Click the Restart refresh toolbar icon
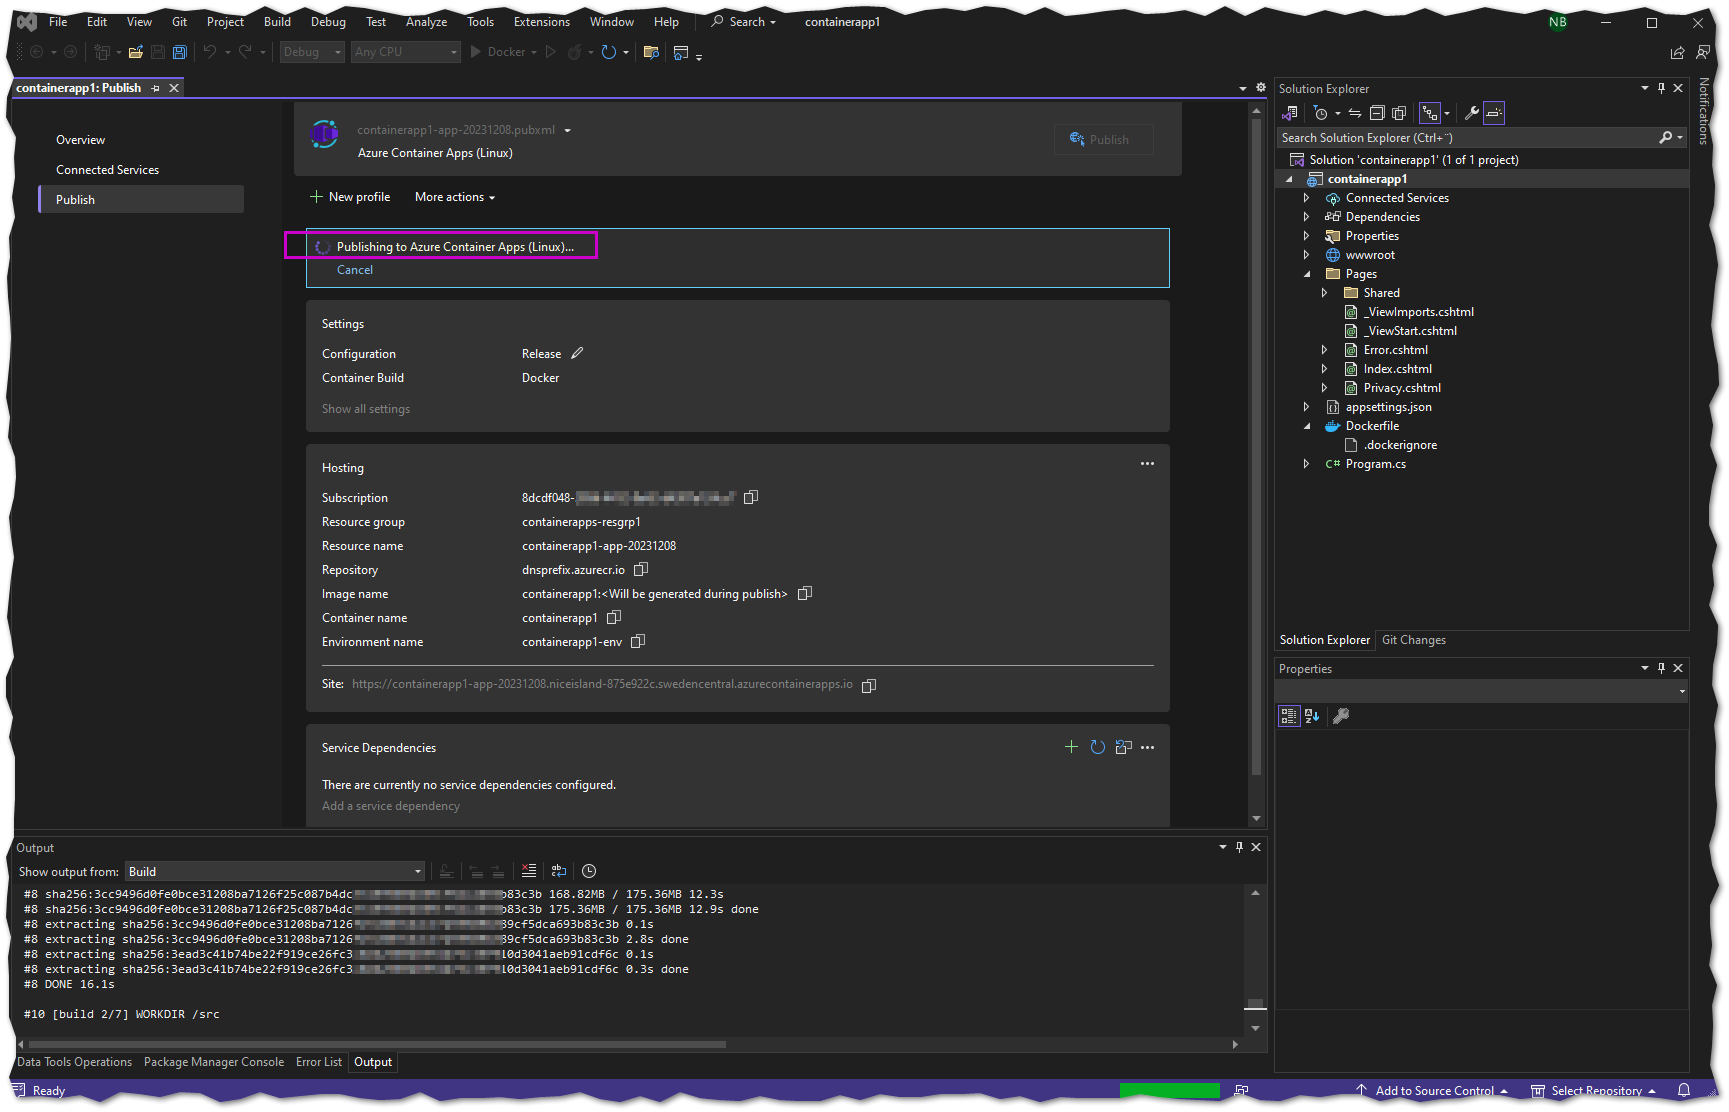Image resolution: width=1729 pixels, height=1112 pixels. (608, 52)
